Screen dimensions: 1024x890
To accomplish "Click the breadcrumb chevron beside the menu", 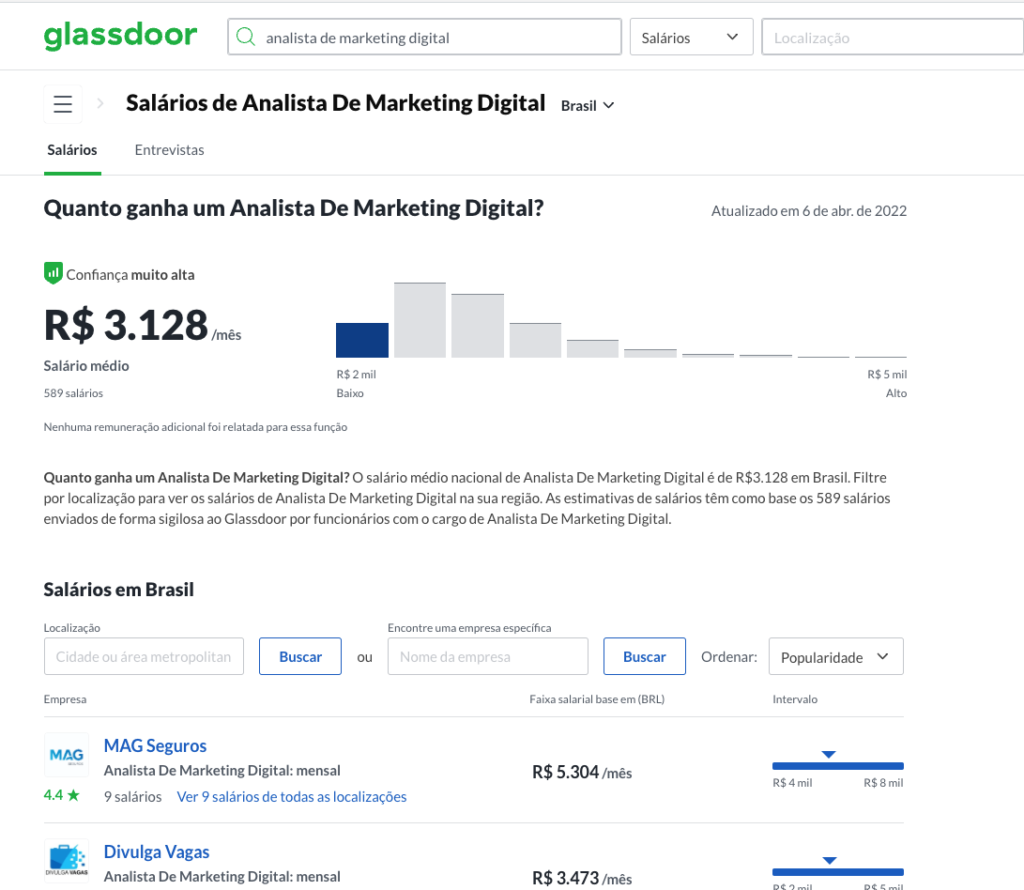I will coord(100,103).
